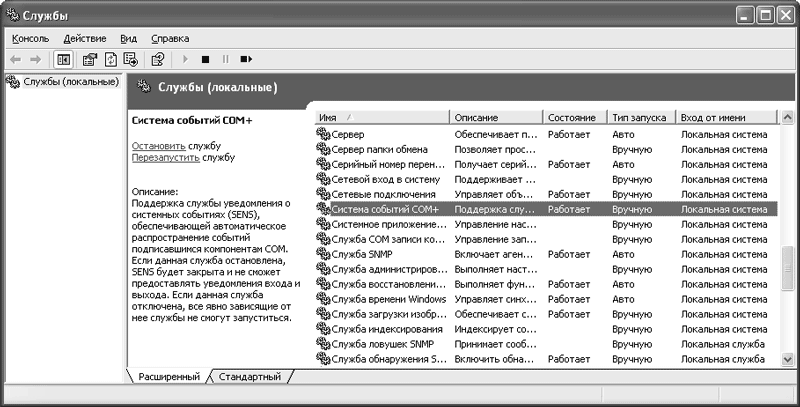Select gear icon of Сервер папки обмена
Viewport: 800px width, 407px height.
click(323, 149)
